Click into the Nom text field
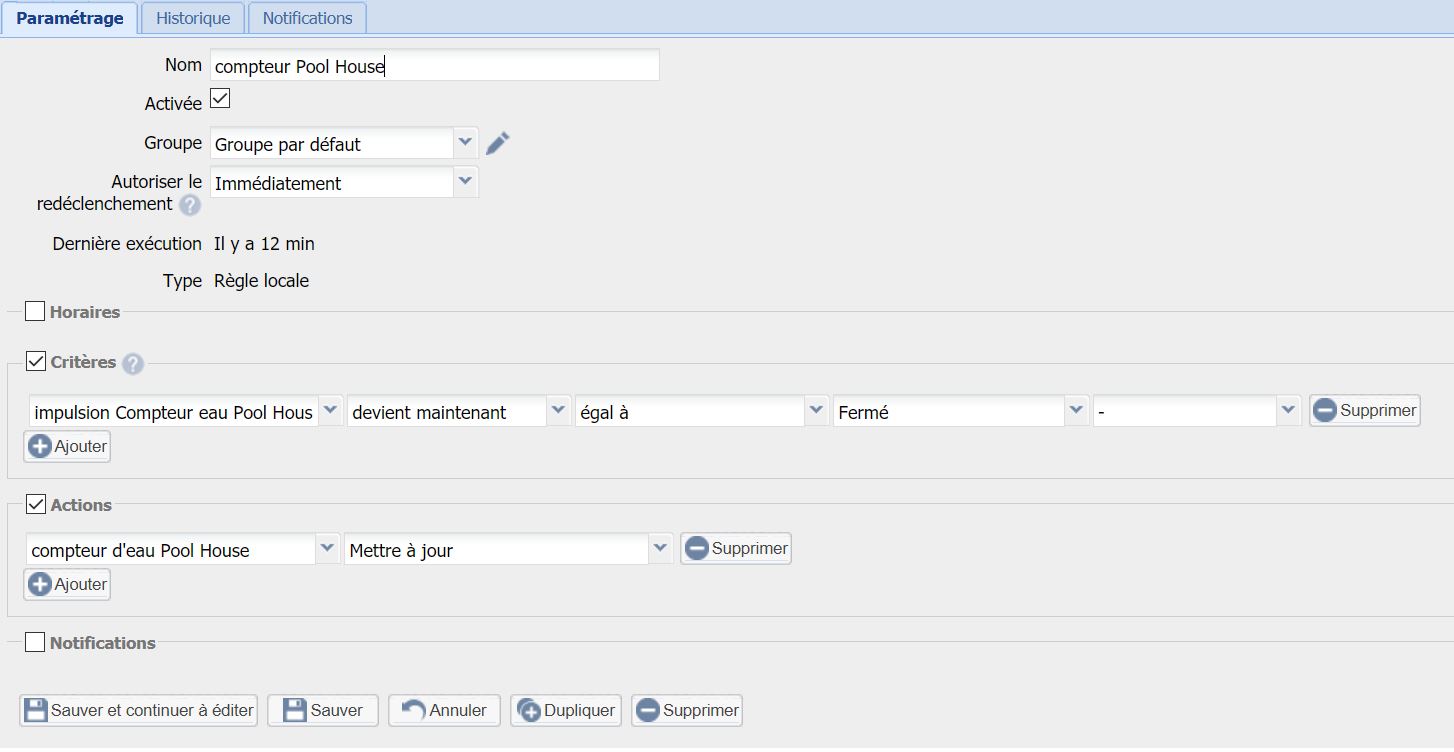 pyautogui.click(x=434, y=66)
